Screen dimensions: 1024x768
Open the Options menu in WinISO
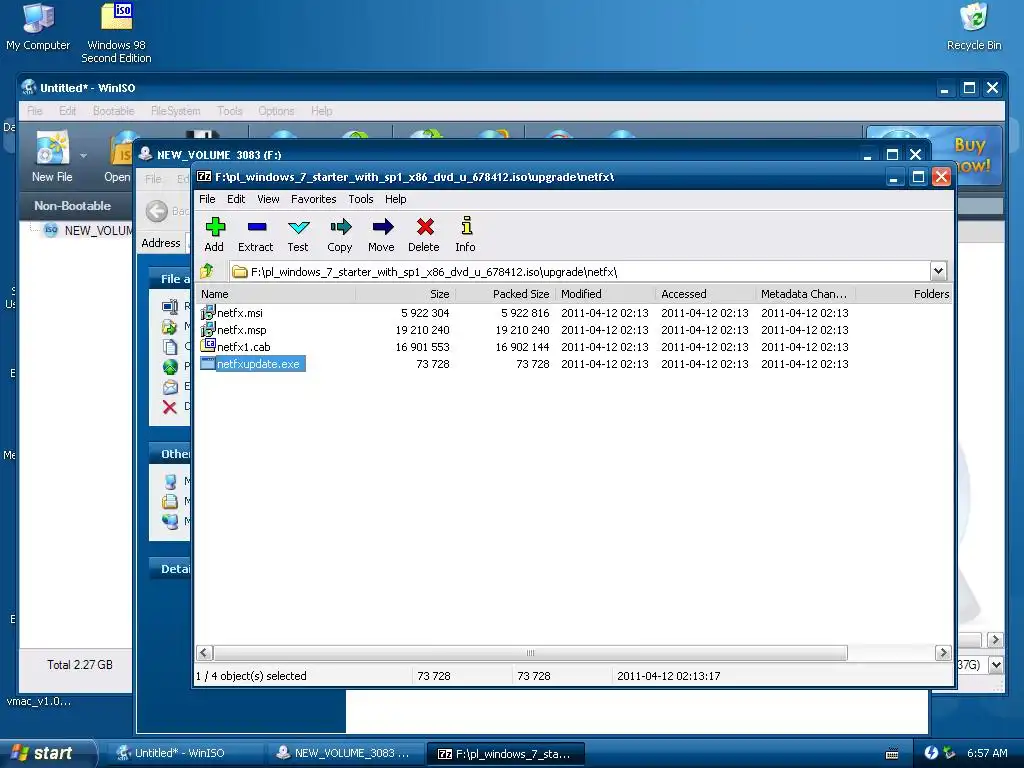coord(276,111)
